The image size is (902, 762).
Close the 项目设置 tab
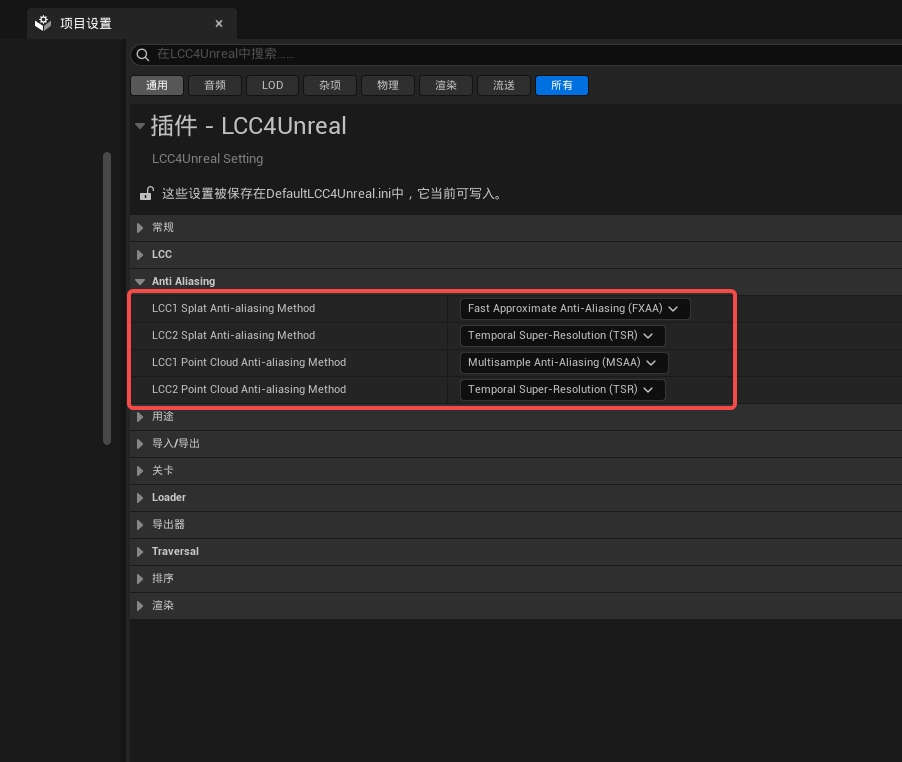219,24
